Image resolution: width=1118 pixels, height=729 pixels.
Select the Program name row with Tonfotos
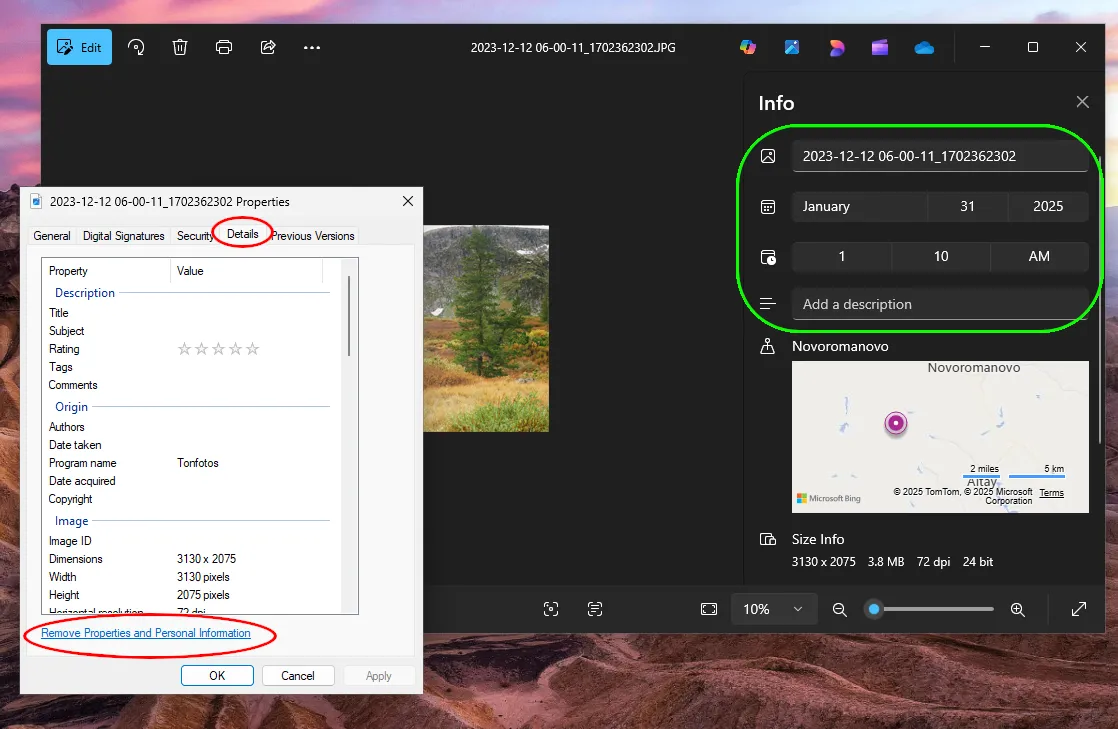coord(191,463)
